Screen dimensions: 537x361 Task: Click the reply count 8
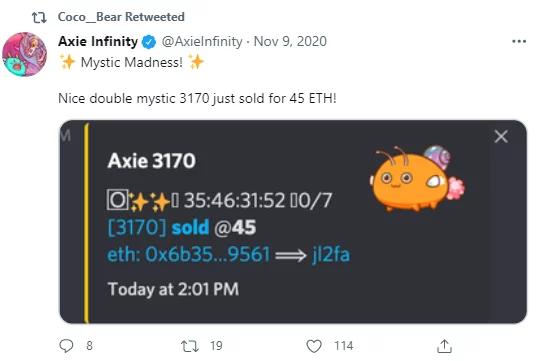(89, 346)
